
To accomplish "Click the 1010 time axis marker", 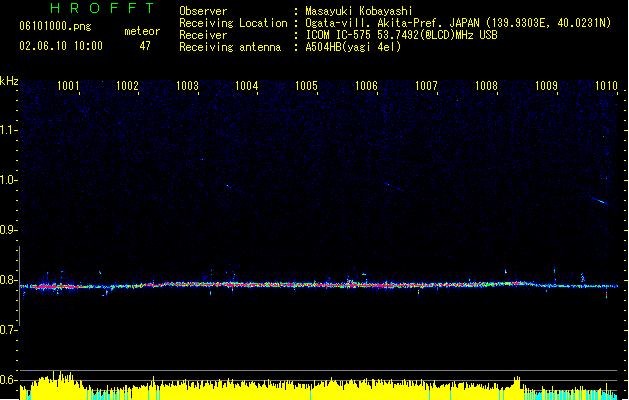I will point(606,86).
